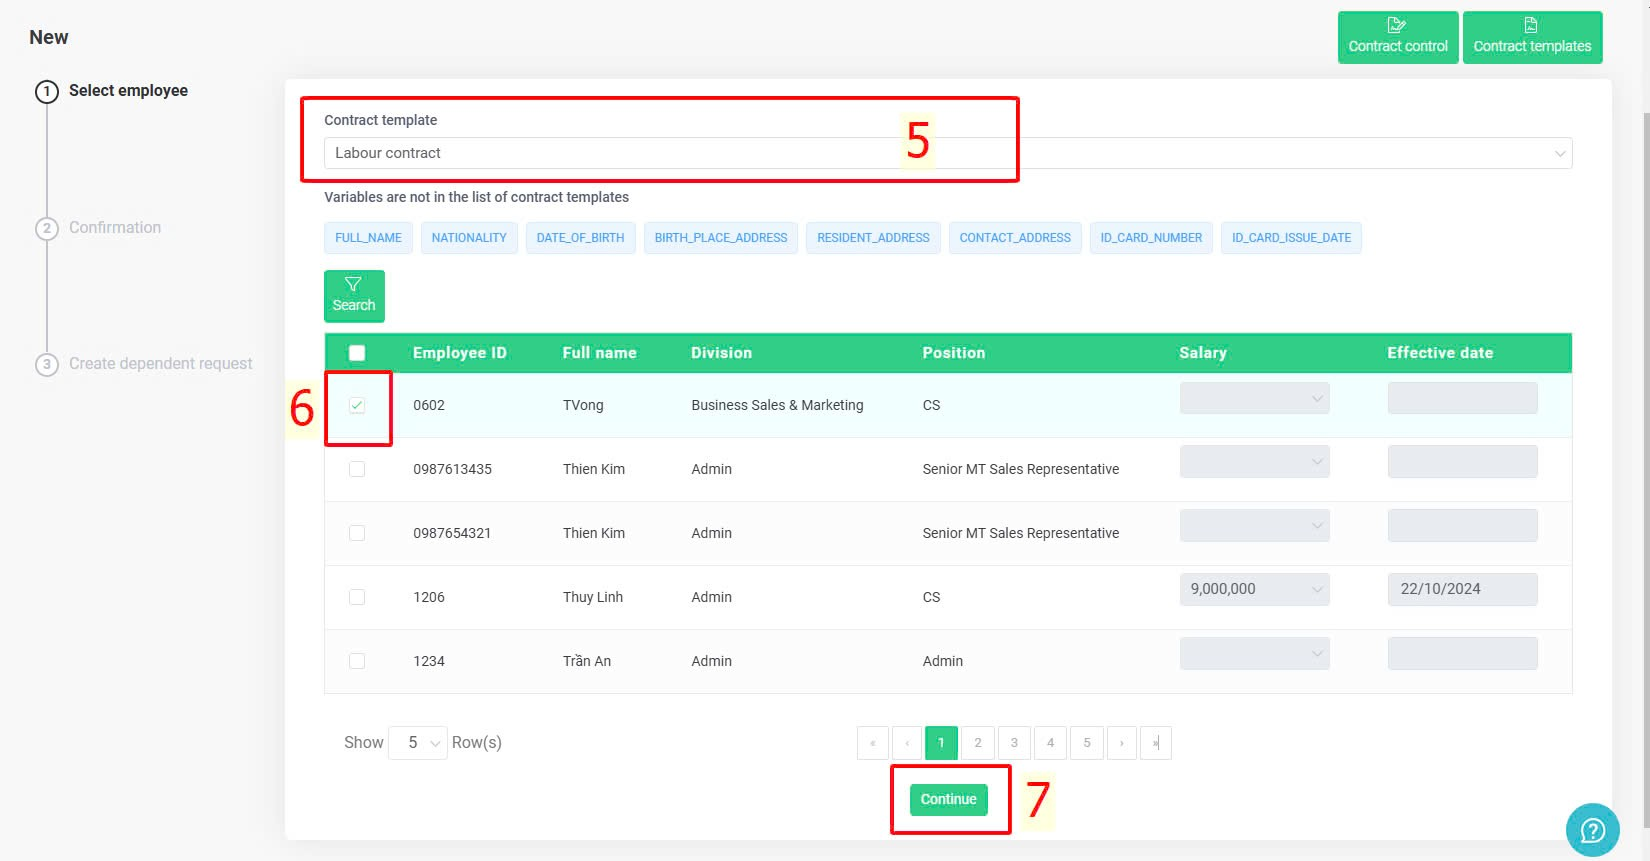Click the step 1 circle icon
Screen dimensions: 1650x861
point(47,91)
